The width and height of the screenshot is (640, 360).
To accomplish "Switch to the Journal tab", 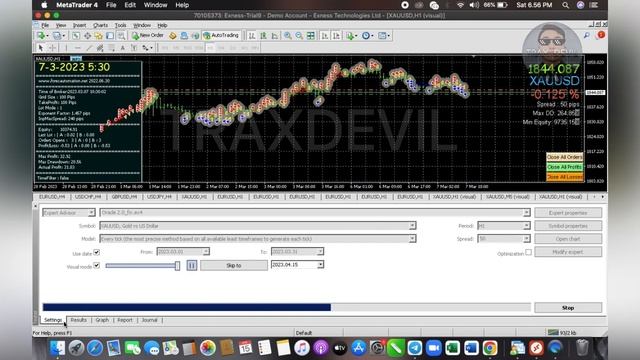I will (149, 320).
